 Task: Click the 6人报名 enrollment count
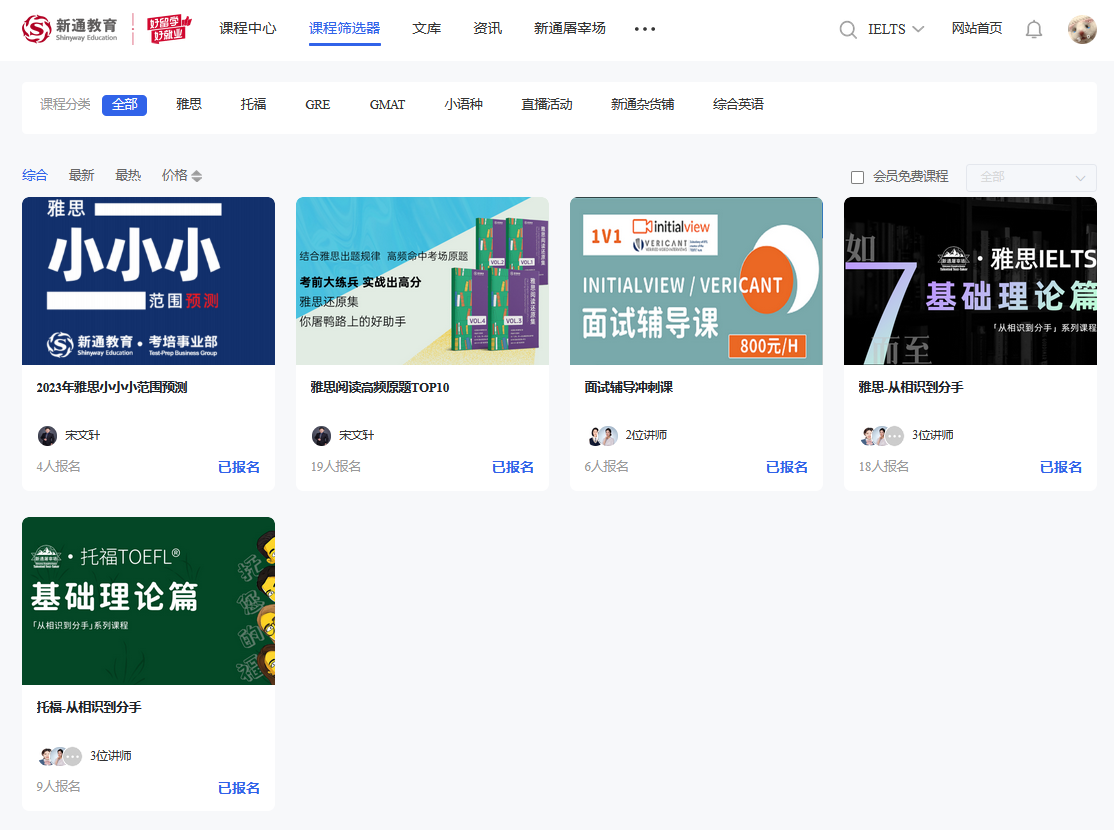pyautogui.click(x=606, y=466)
